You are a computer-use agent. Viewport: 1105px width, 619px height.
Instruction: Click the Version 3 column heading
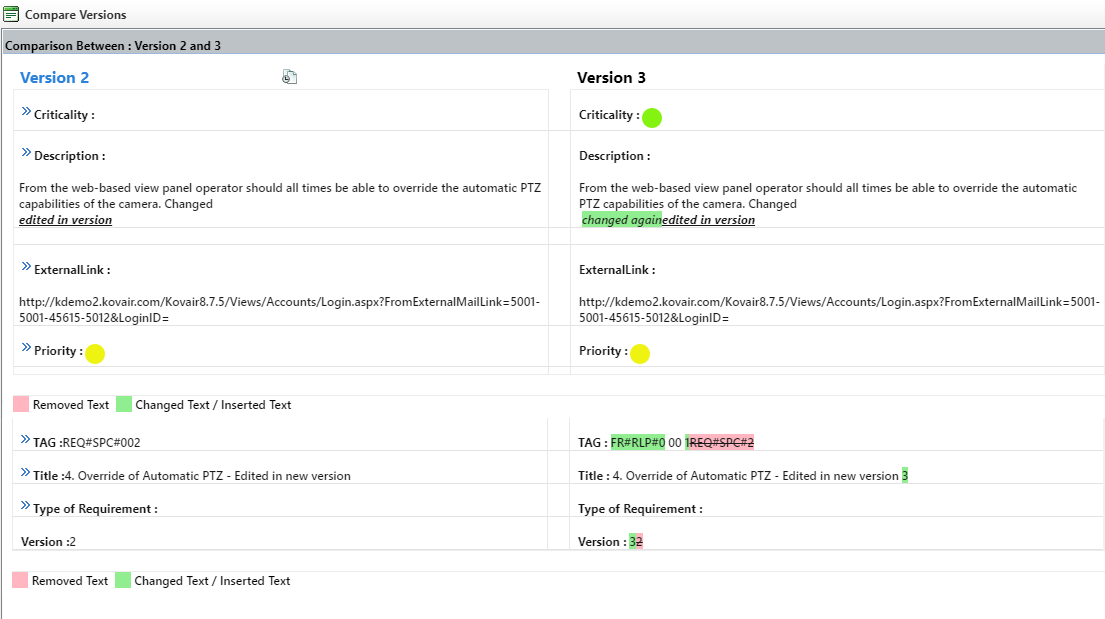coord(611,78)
